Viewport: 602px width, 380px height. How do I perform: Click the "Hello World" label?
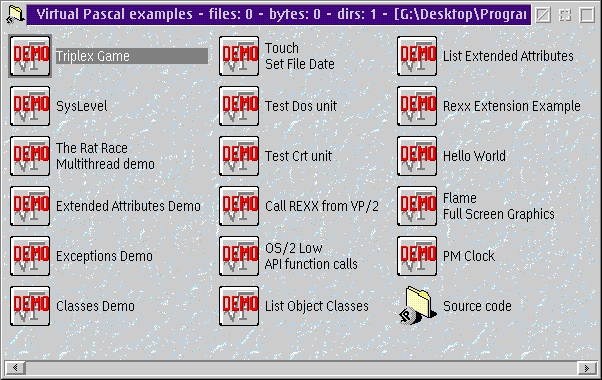click(x=475, y=156)
